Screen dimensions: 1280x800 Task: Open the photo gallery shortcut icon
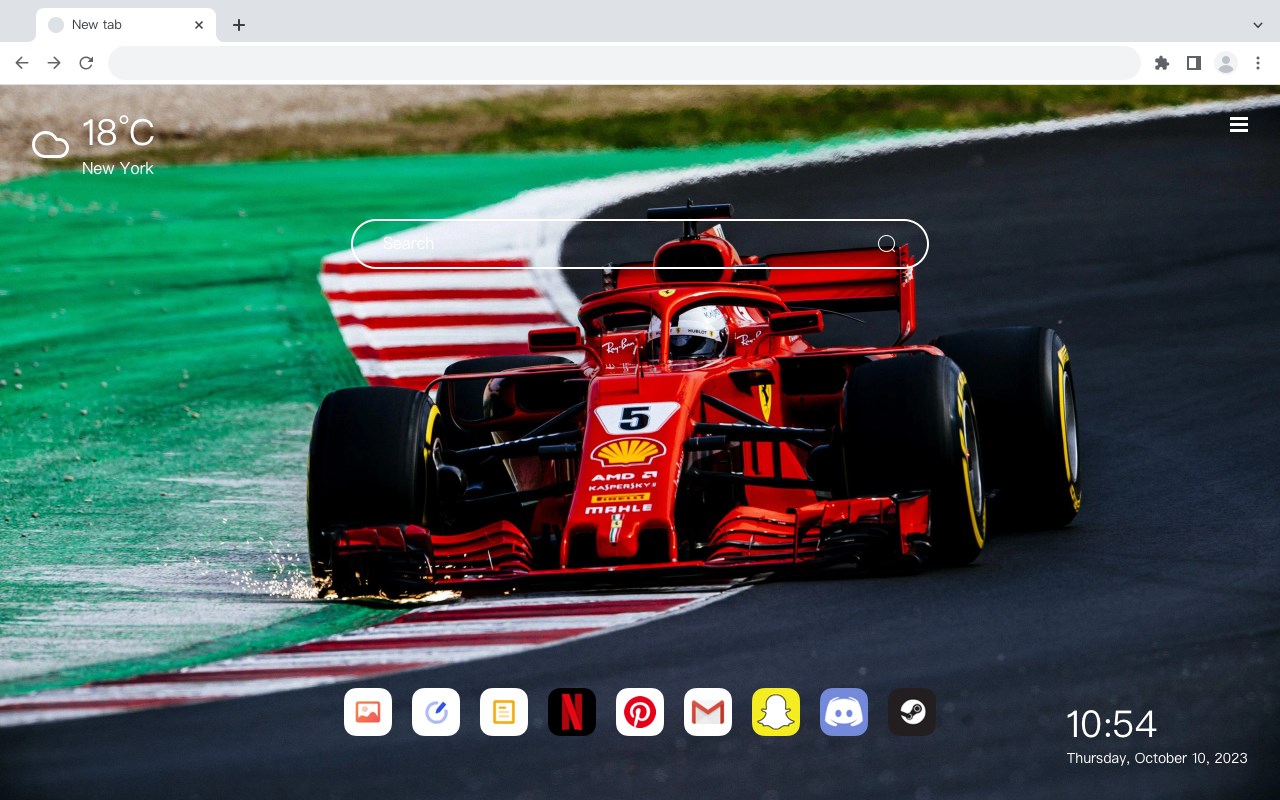pos(368,712)
